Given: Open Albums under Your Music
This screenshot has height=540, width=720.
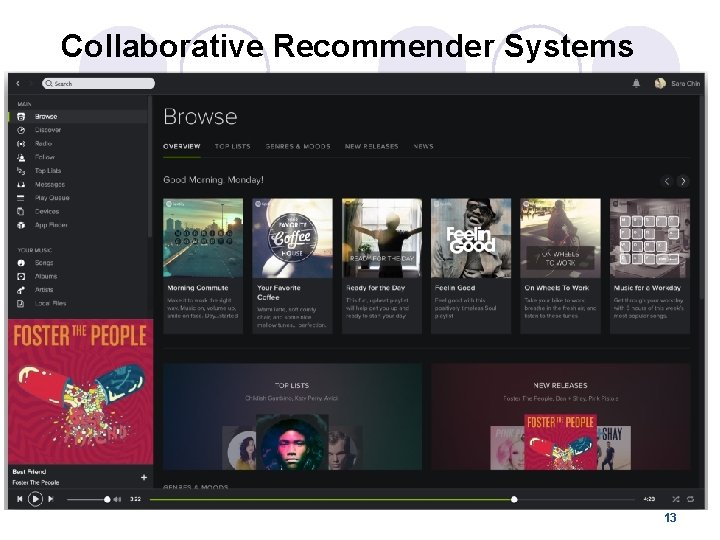Looking at the screenshot, I should point(46,276).
